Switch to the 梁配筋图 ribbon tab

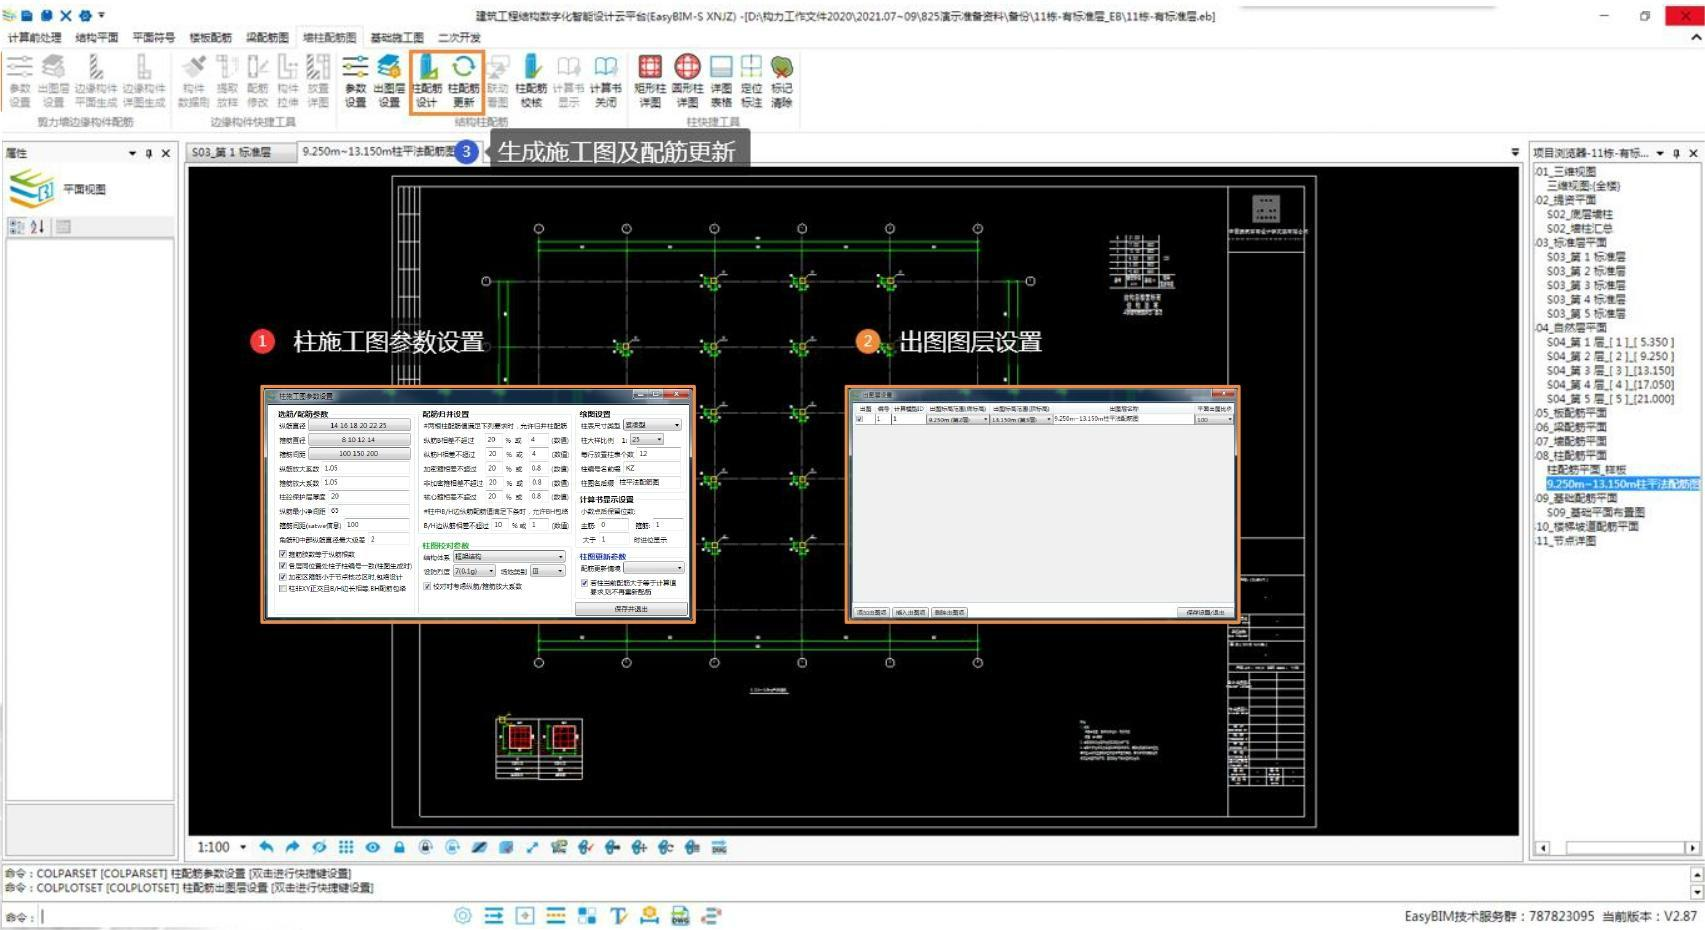pyautogui.click(x=267, y=38)
